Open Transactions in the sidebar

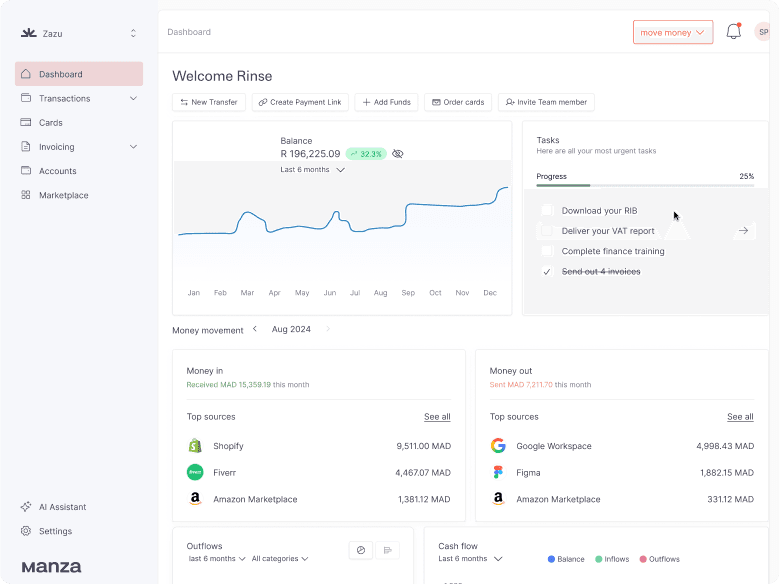[79, 98]
